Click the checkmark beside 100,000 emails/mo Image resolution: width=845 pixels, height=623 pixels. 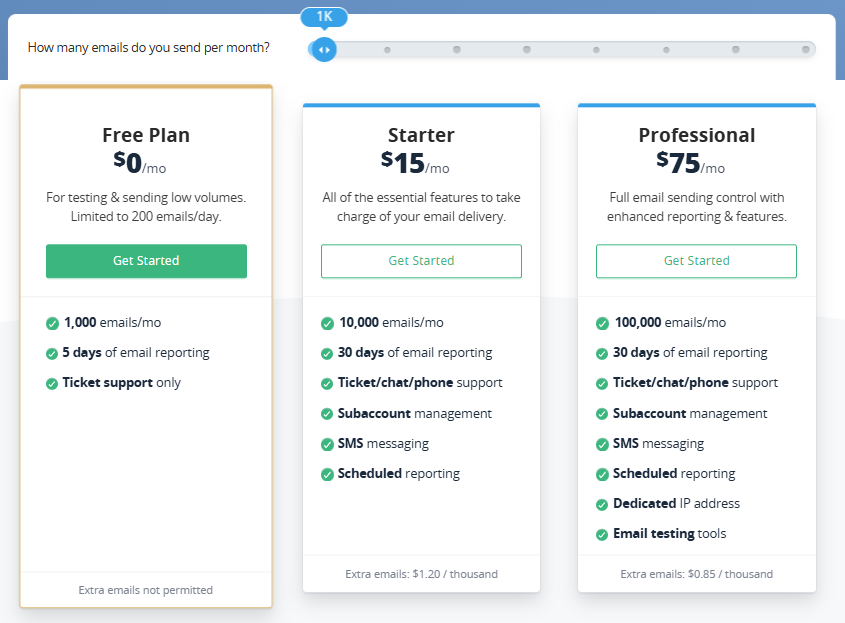pos(602,323)
